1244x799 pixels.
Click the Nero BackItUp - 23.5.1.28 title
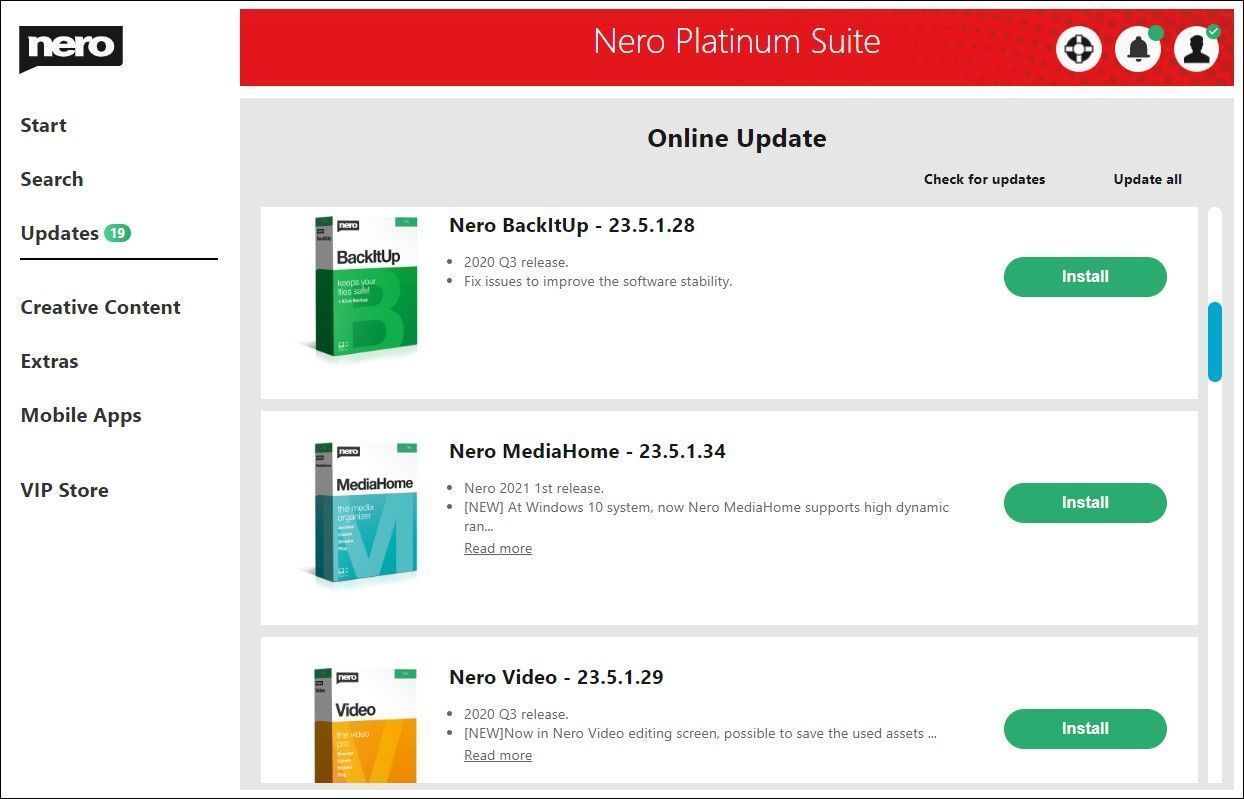tap(572, 225)
